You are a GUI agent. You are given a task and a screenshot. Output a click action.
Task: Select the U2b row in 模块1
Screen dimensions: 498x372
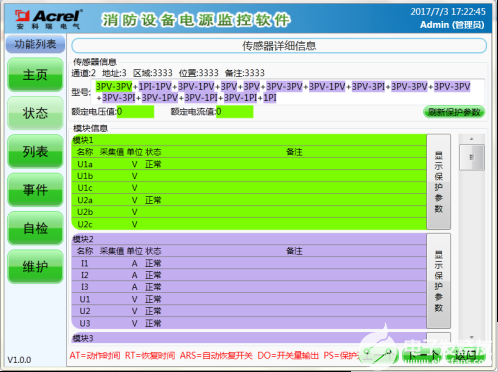pos(249,212)
